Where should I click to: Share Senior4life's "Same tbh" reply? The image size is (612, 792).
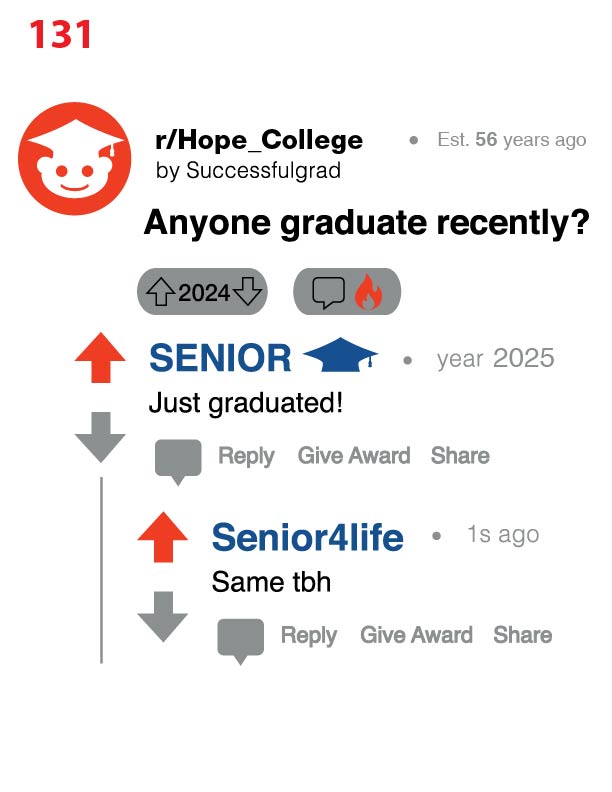pos(522,635)
